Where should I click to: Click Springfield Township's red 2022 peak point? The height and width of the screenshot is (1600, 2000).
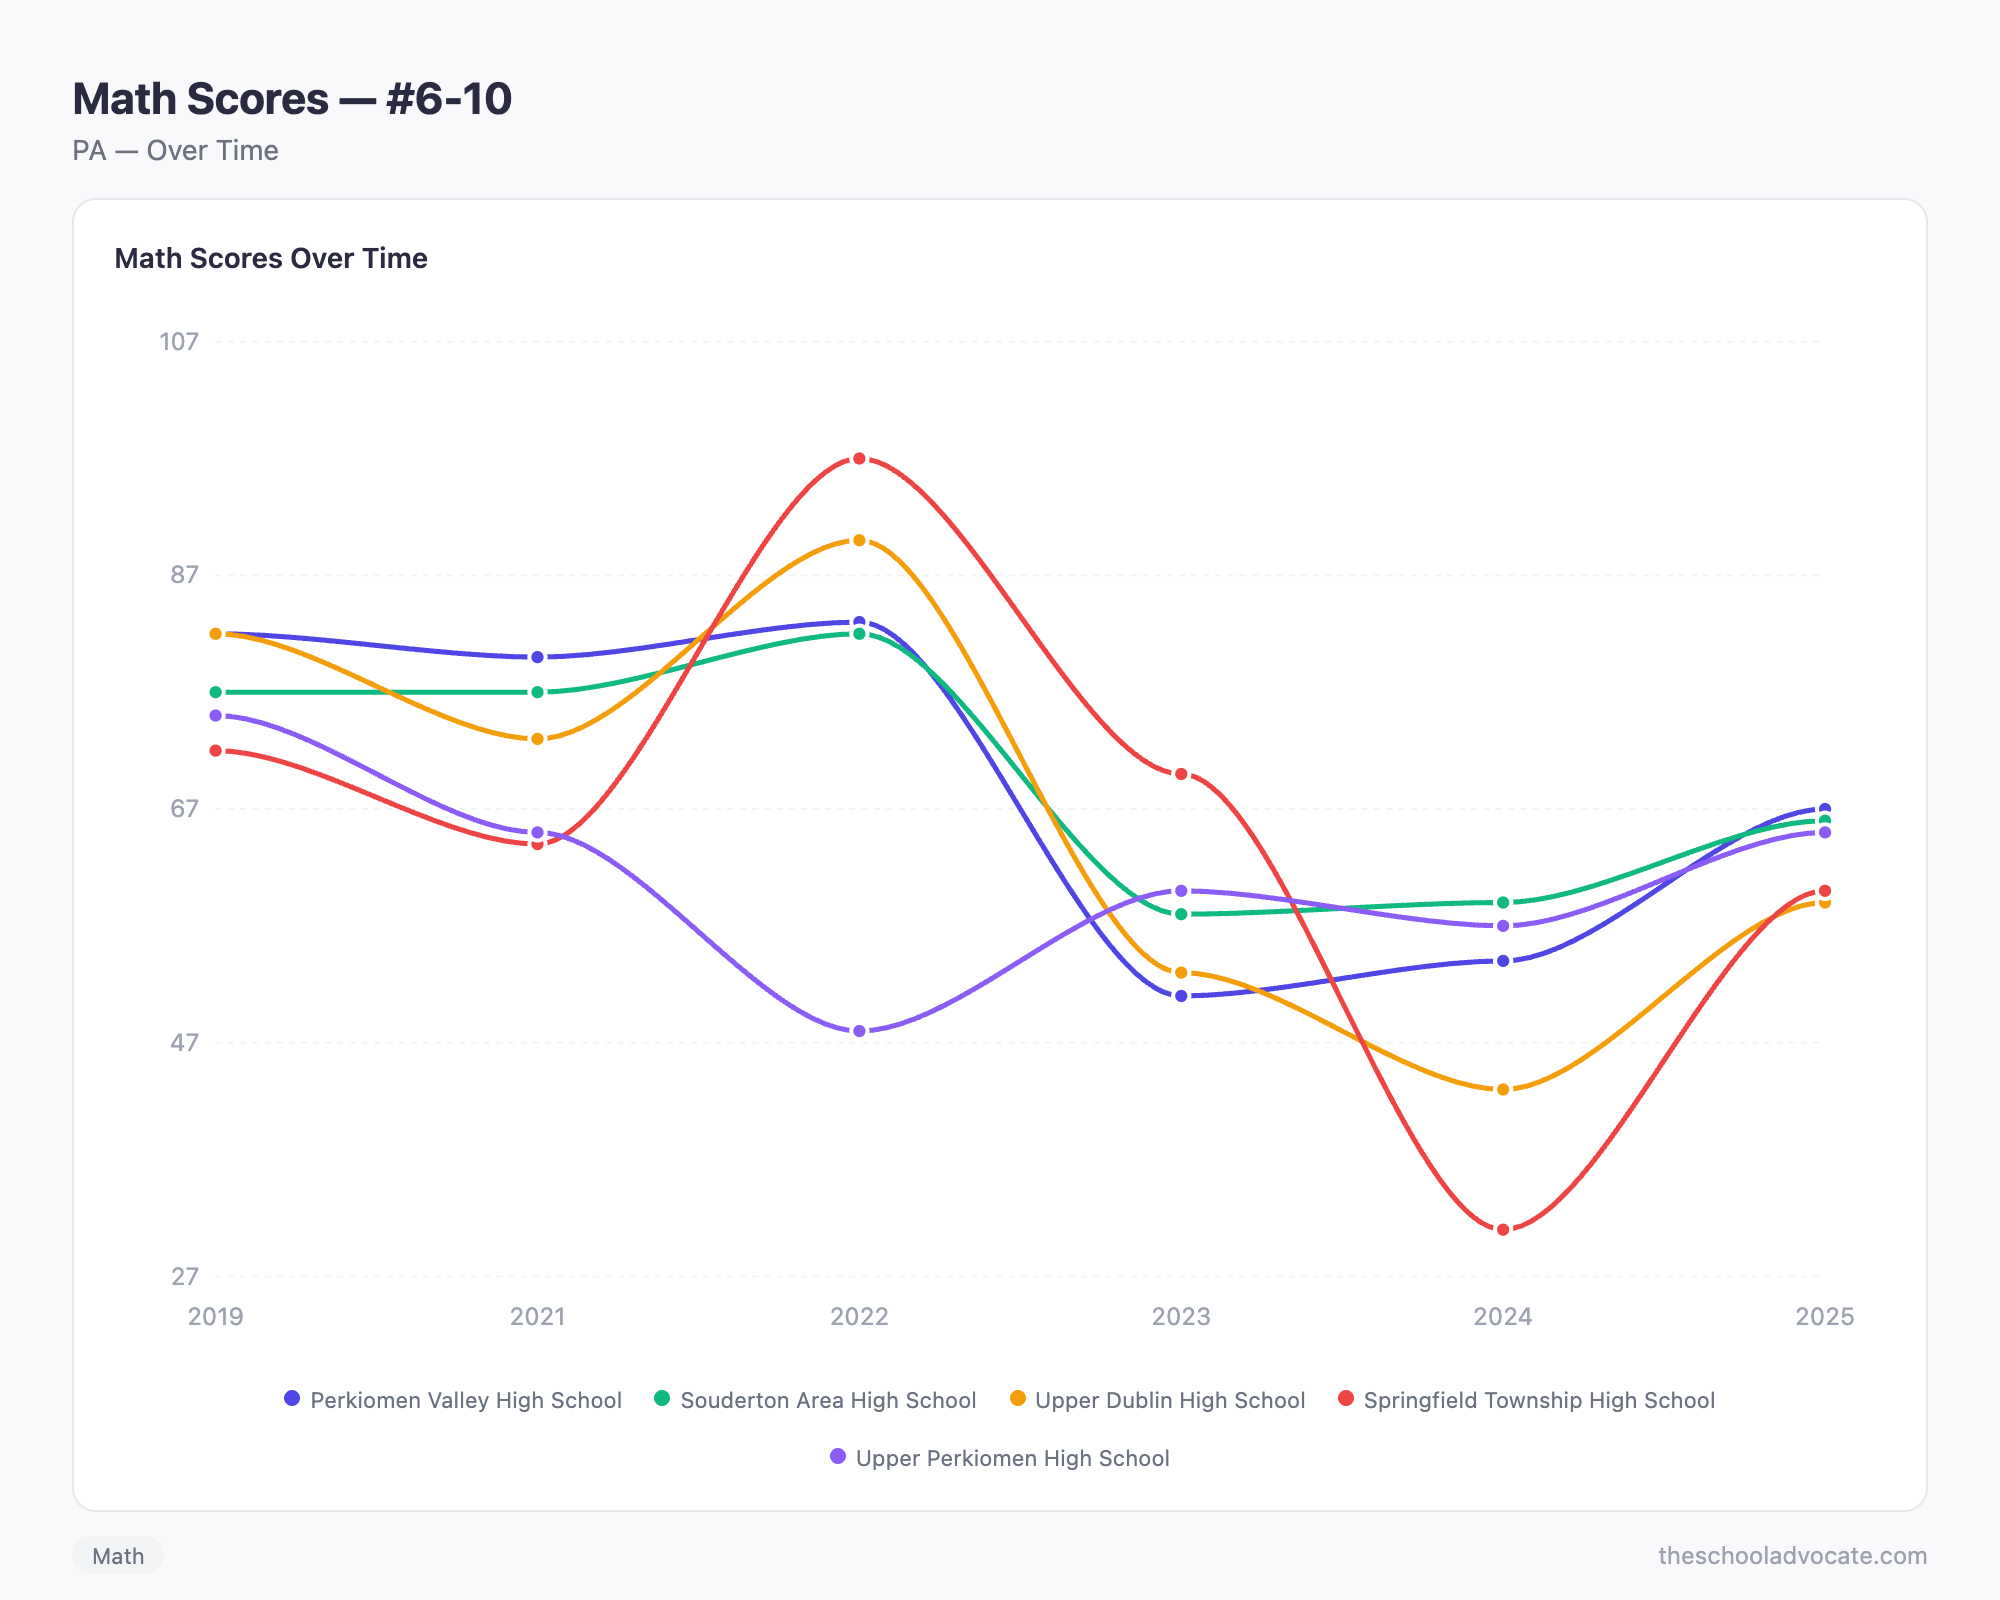pos(859,459)
